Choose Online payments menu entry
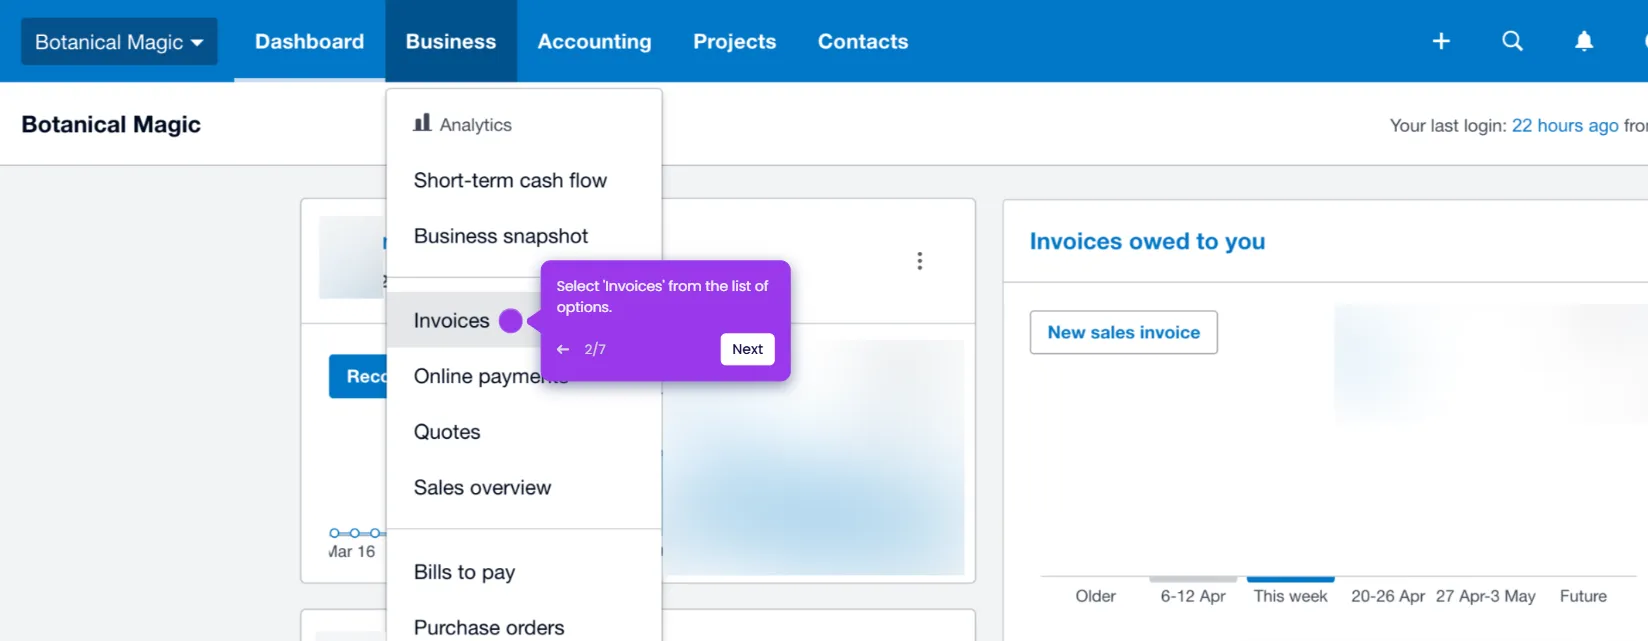1648x641 pixels. (x=477, y=376)
